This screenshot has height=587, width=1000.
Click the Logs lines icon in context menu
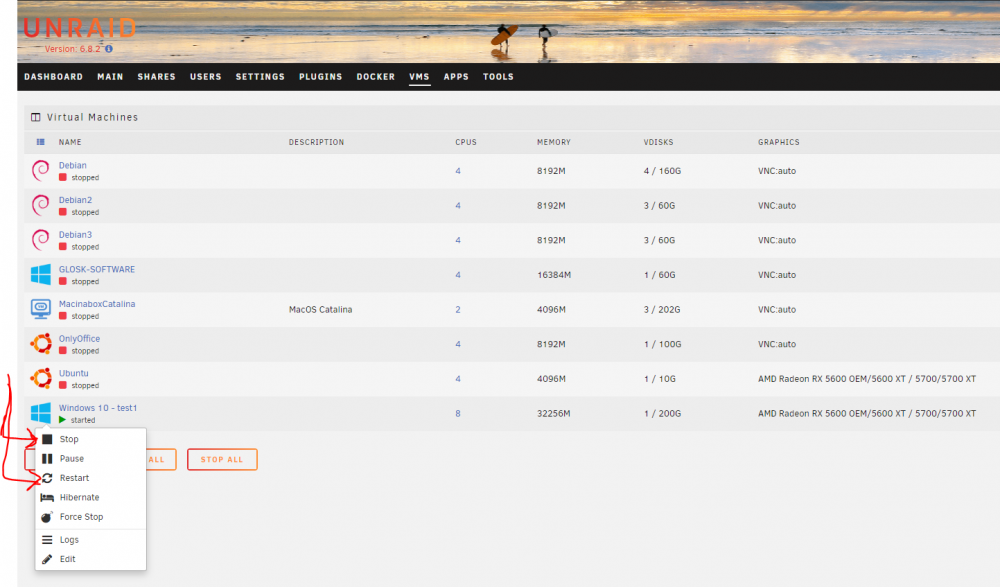click(47, 540)
